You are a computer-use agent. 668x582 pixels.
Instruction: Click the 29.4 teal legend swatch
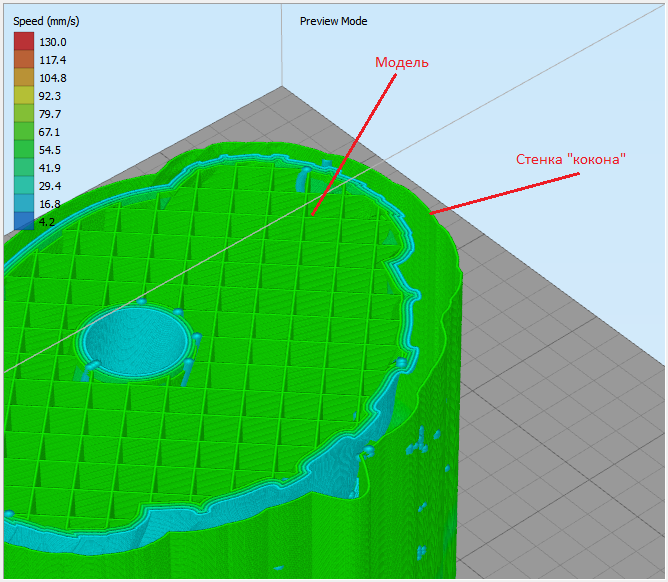coord(24,185)
